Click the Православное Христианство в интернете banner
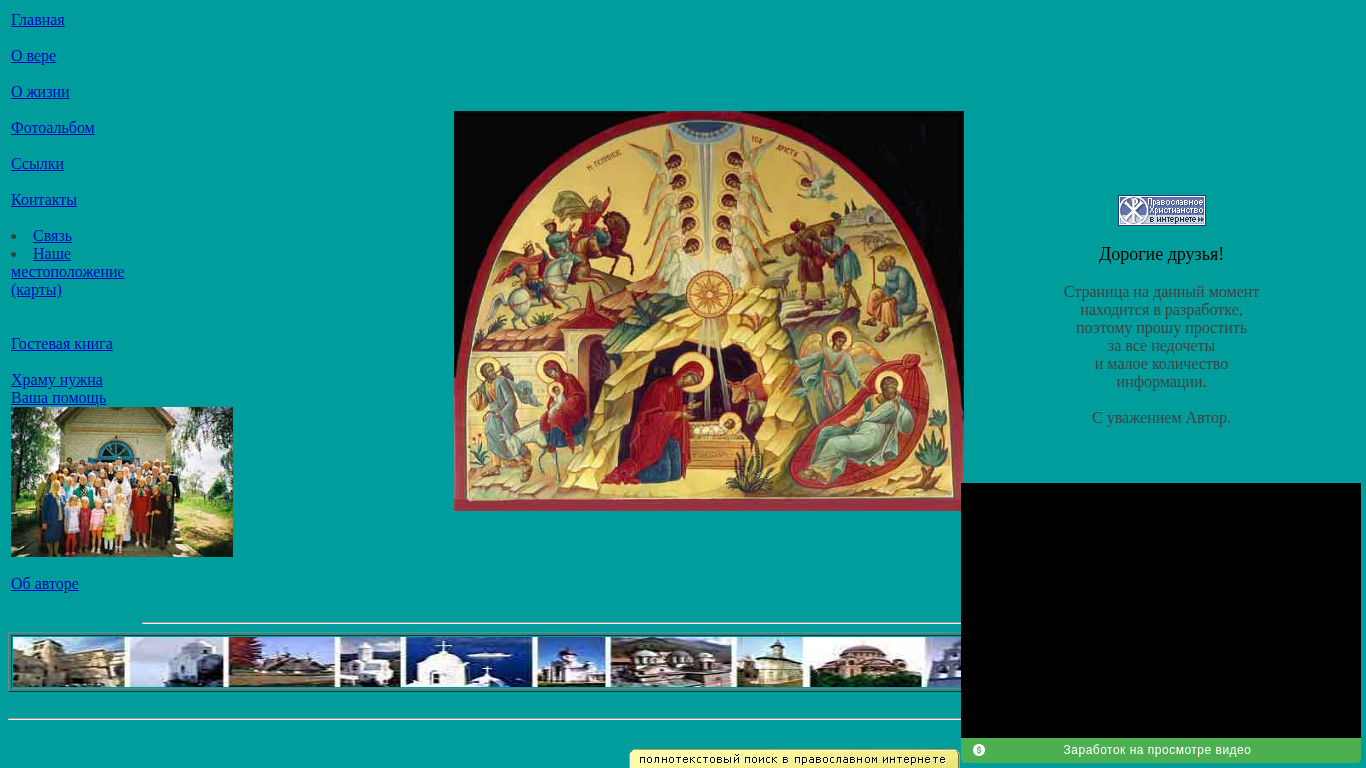 tap(1162, 210)
